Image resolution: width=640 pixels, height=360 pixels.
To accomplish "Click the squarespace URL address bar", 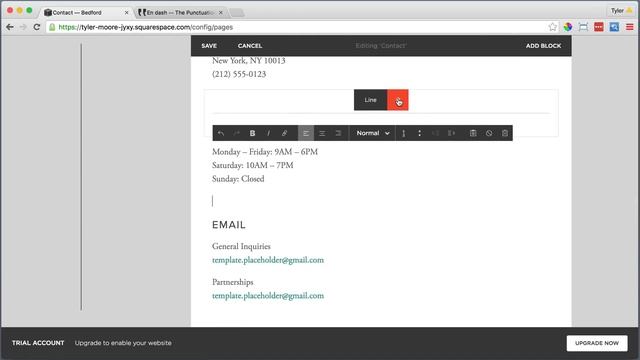I will click(302, 27).
